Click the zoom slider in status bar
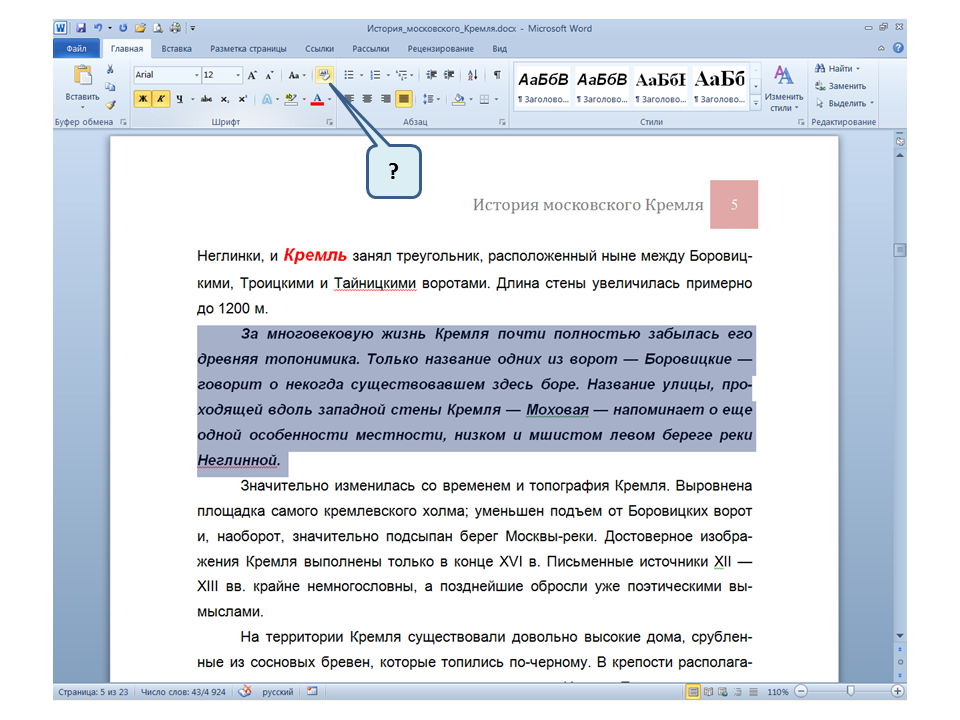Viewport: 960px width, 720px height. point(850,691)
